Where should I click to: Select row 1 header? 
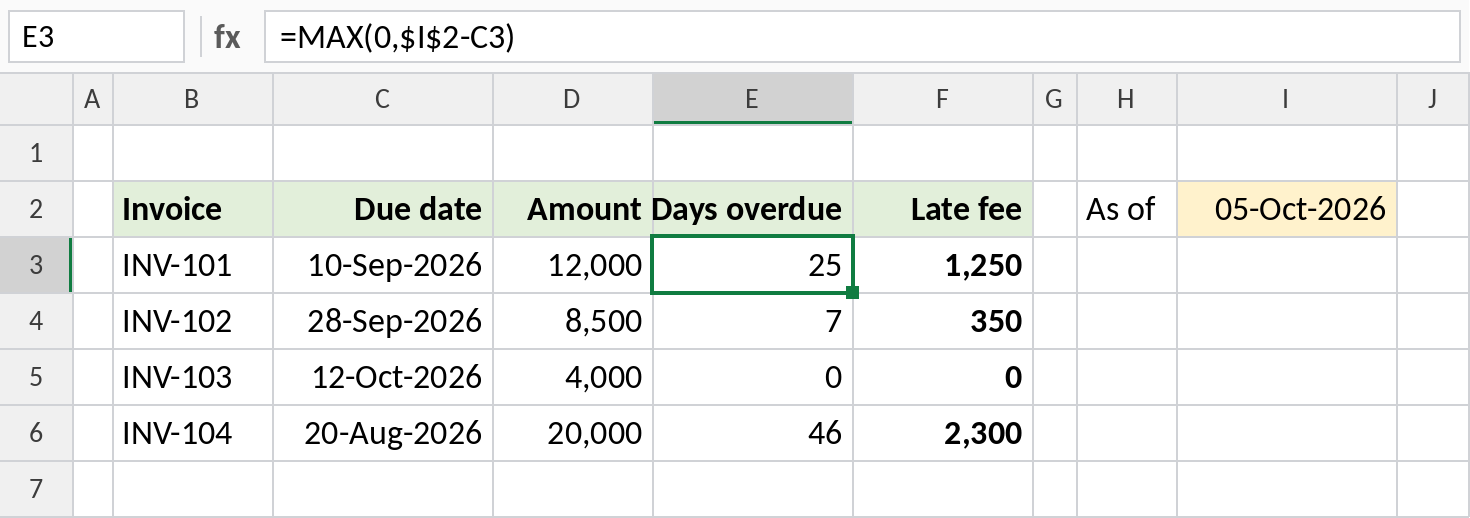pos(37,153)
